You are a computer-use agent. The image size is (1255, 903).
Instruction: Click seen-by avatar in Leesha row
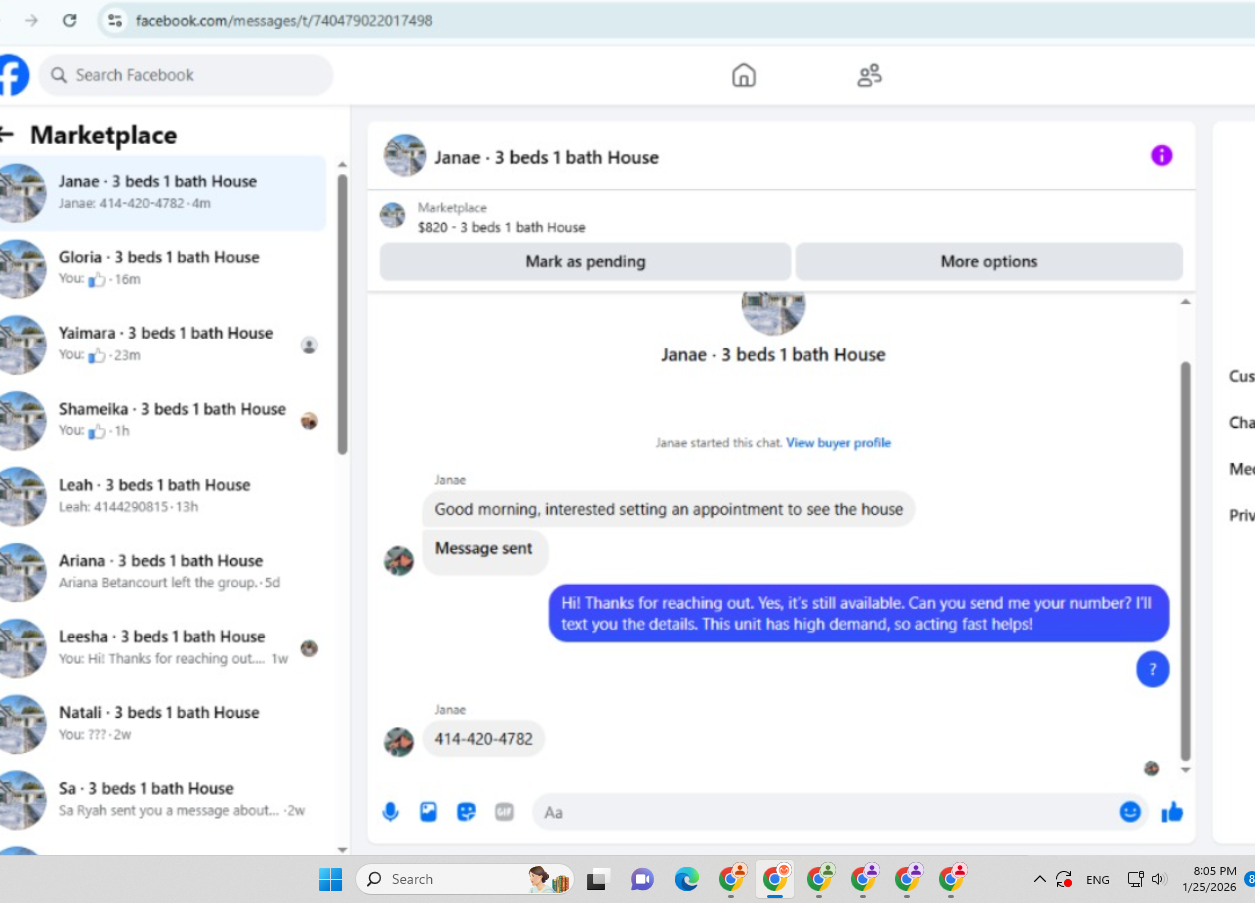(x=309, y=648)
